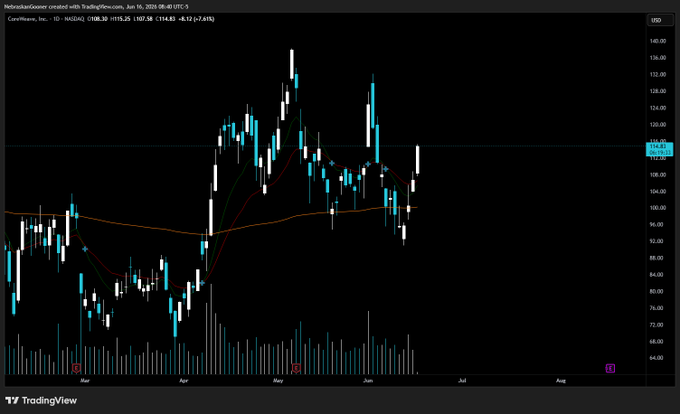Click the NASDAQ exchange label in legend
The height and width of the screenshot is (414, 680).
point(74,19)
